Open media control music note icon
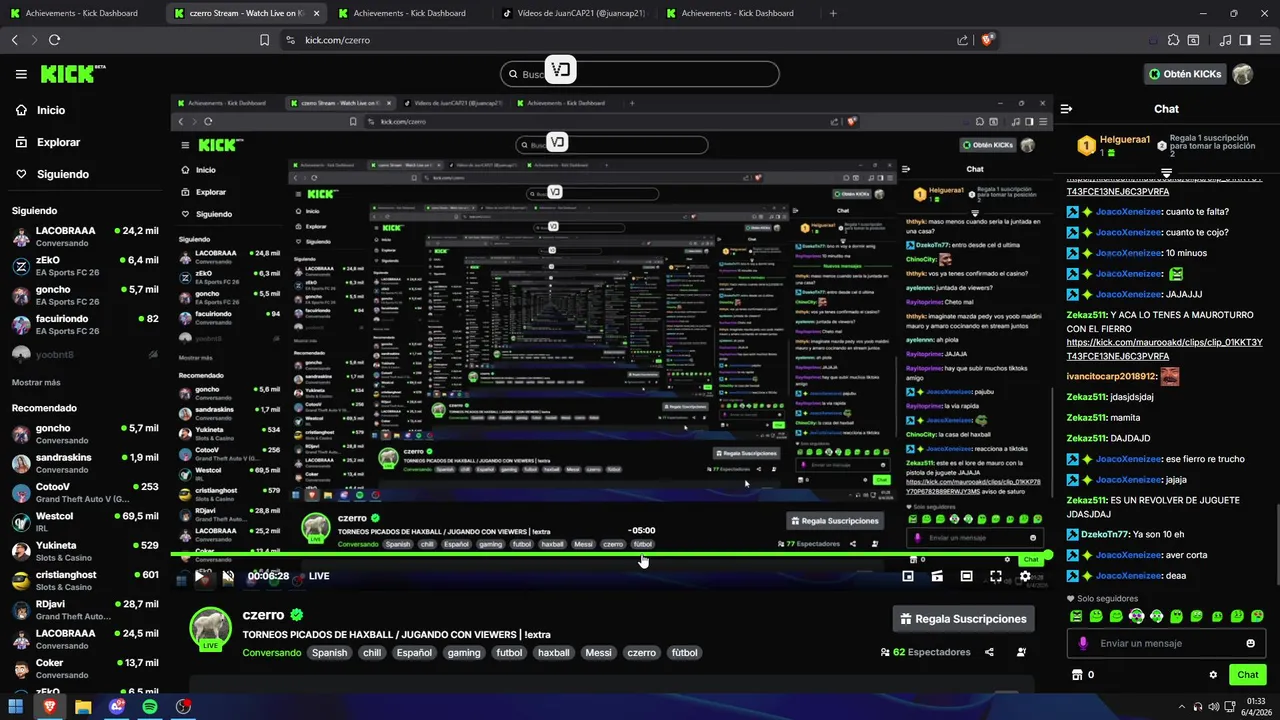 tap(1226, 40)
